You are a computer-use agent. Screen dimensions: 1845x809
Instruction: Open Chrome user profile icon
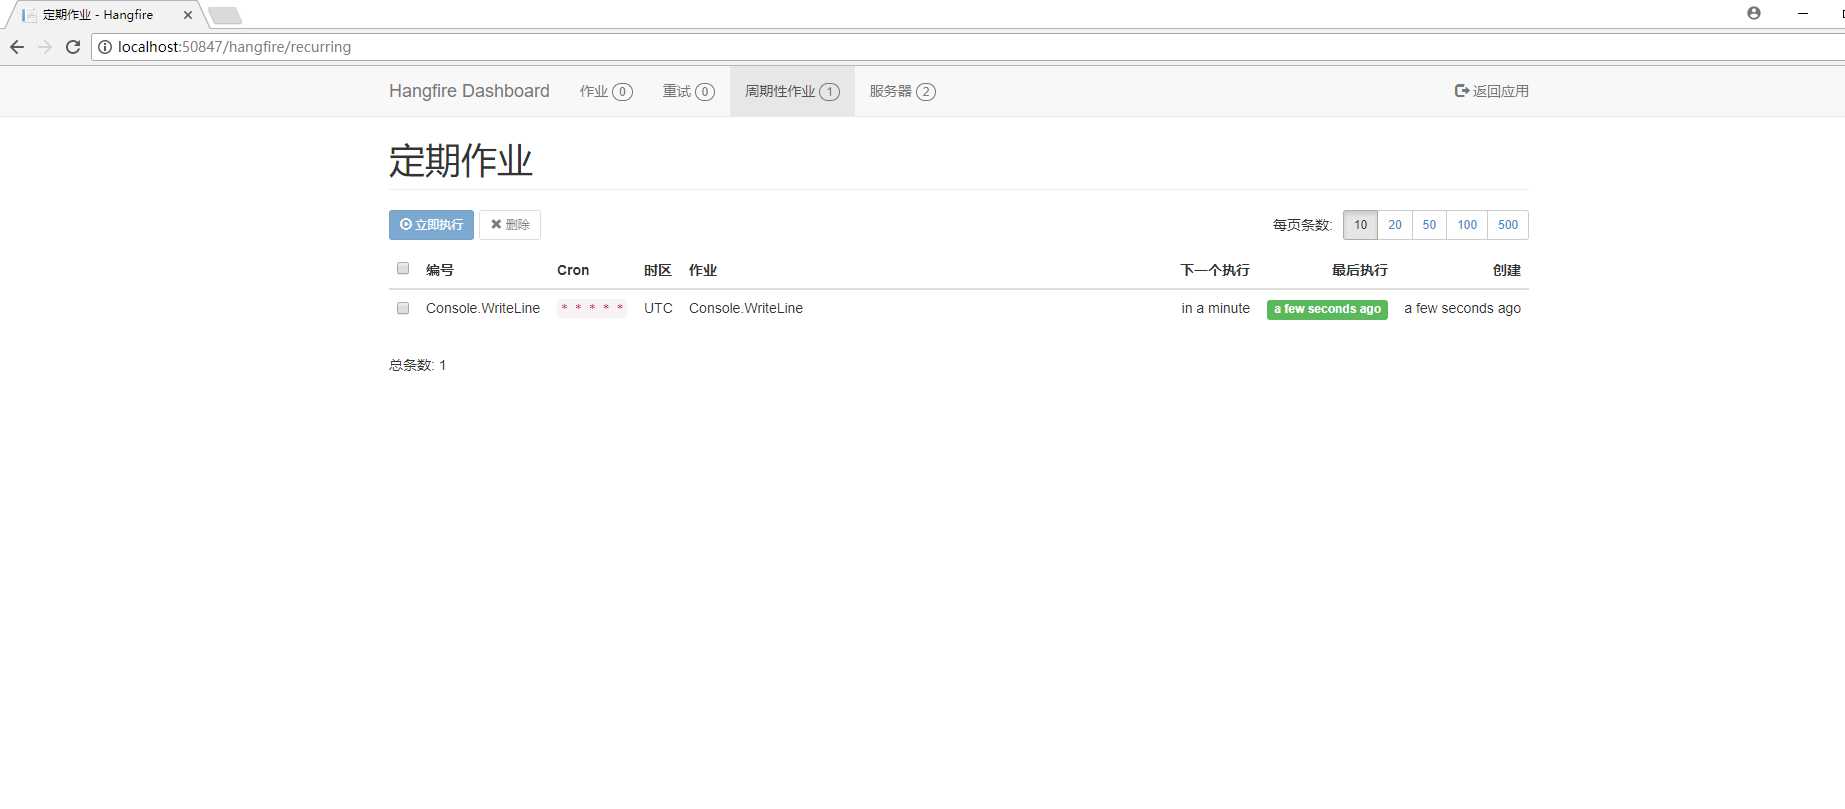click(x=1754, y=13)
